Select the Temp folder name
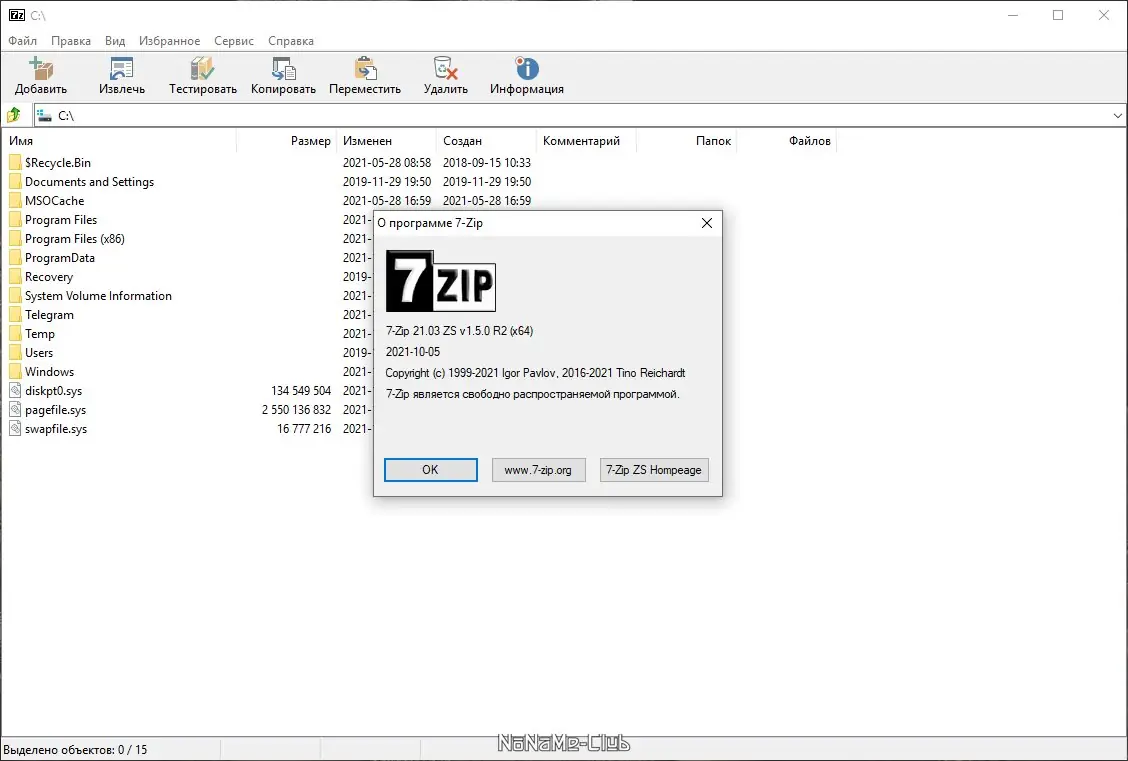The width and height of the screenshot is (1128, 761). pyautogui.click(x=40, y=334)
